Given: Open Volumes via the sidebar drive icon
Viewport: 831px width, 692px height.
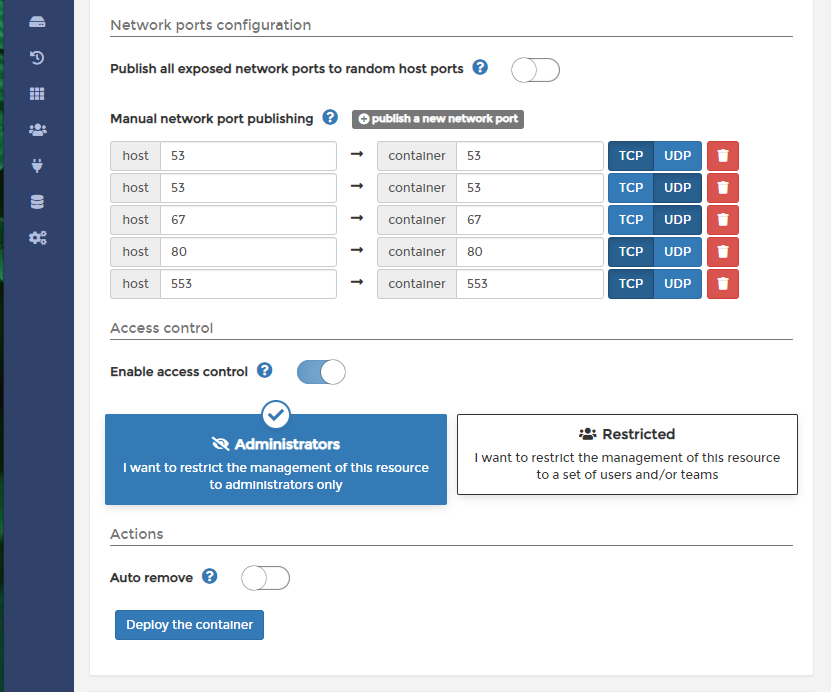Looking at the screenshot, I should [37, 22].
